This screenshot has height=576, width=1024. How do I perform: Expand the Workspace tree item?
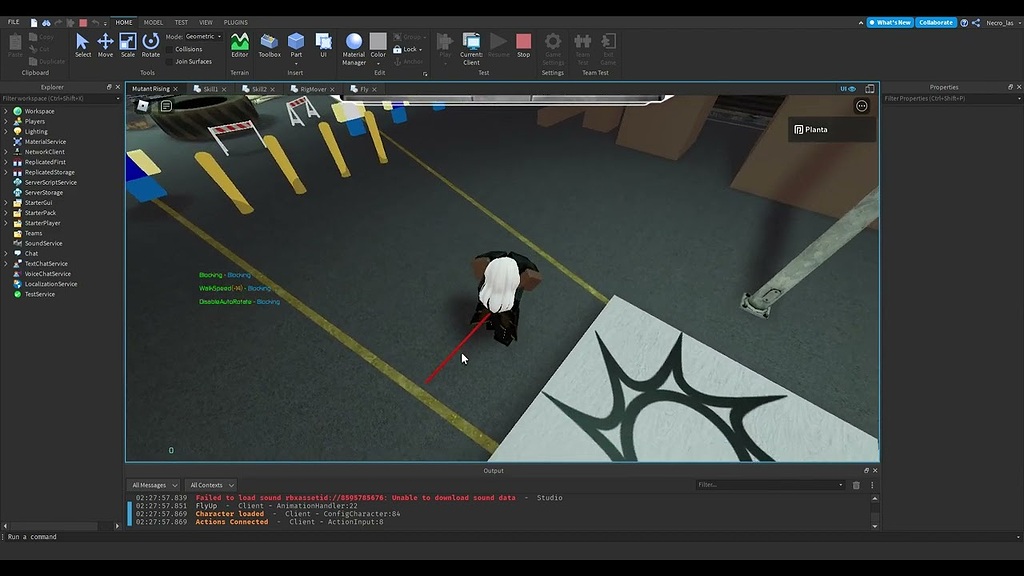[6, 110]
